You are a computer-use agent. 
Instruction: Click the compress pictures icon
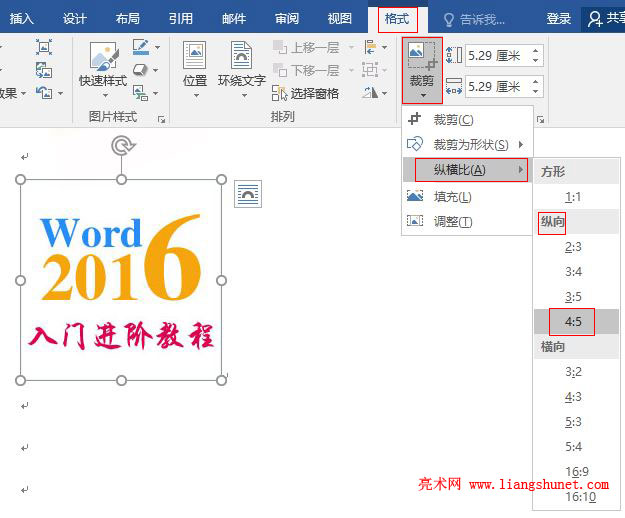coord(44,47)
